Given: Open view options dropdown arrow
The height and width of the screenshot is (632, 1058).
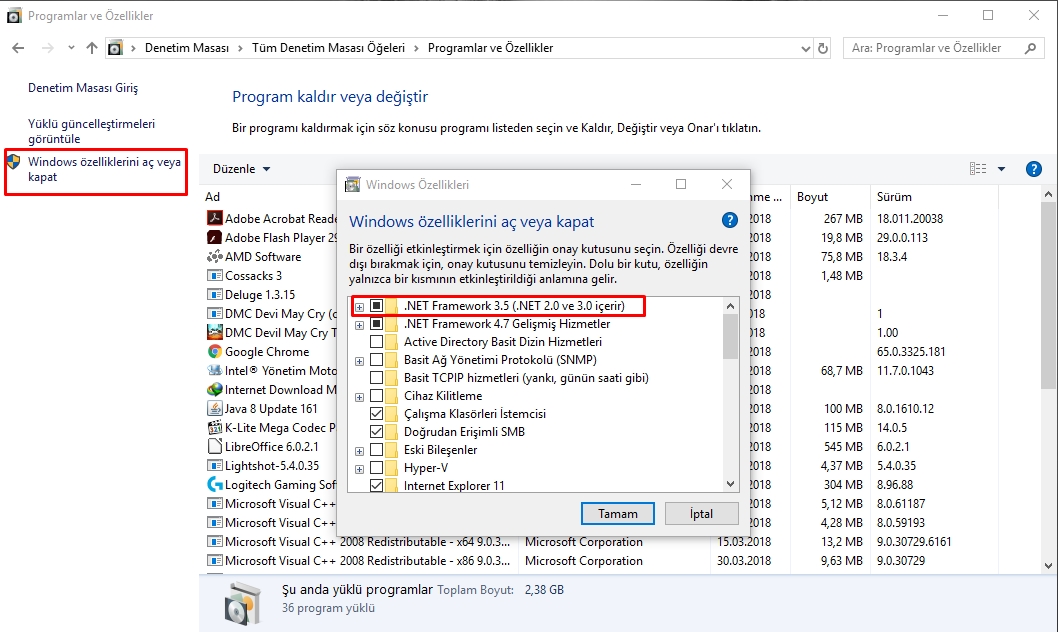Looking at the screenshot, I should [1001, 169].
